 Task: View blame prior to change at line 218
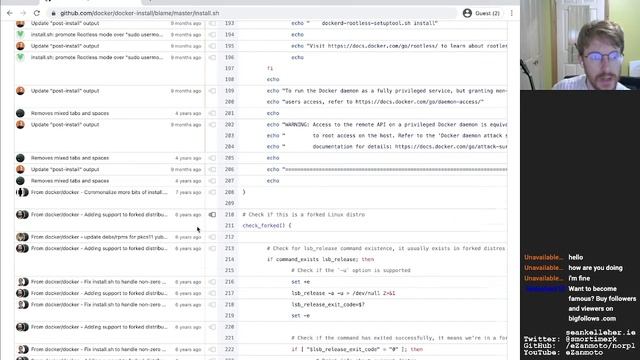pos(212,304)
